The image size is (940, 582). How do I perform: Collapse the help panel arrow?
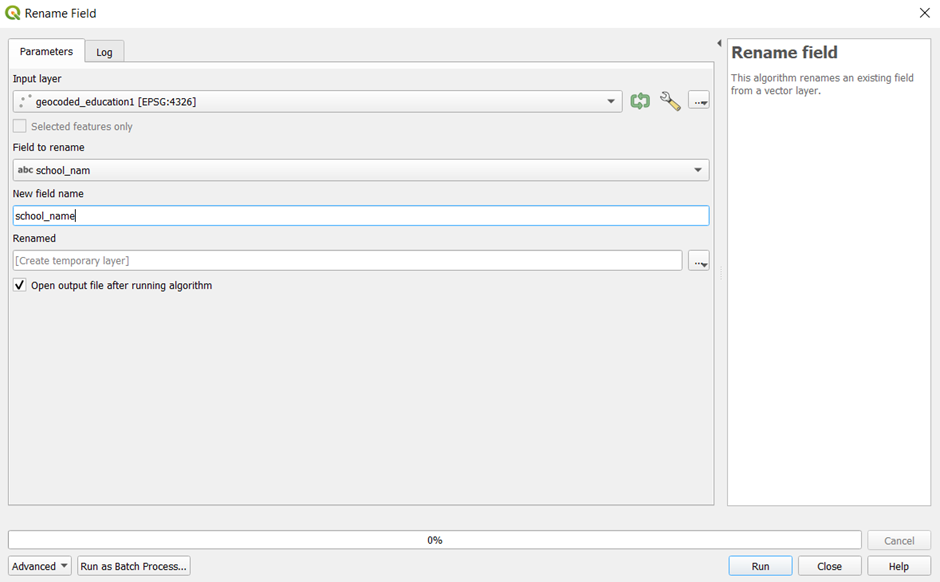pos(719,43)
